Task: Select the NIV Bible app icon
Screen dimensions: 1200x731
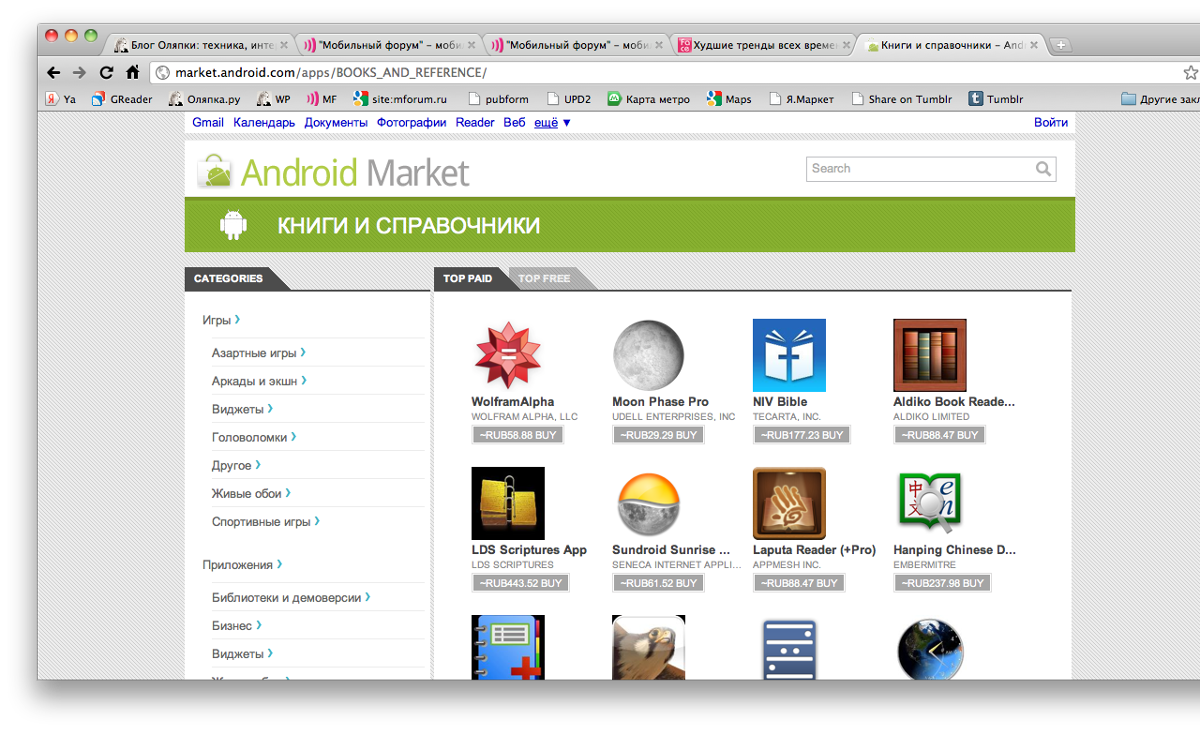Action: 789,356
